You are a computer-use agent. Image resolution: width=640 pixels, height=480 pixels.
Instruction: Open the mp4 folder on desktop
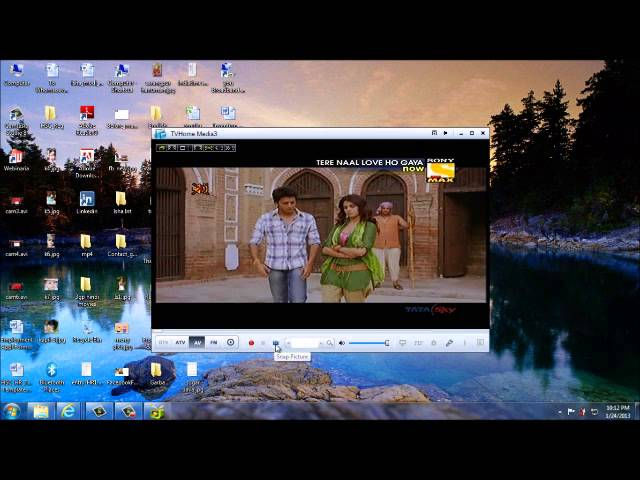pyautogui.click(x=86, y=246)
